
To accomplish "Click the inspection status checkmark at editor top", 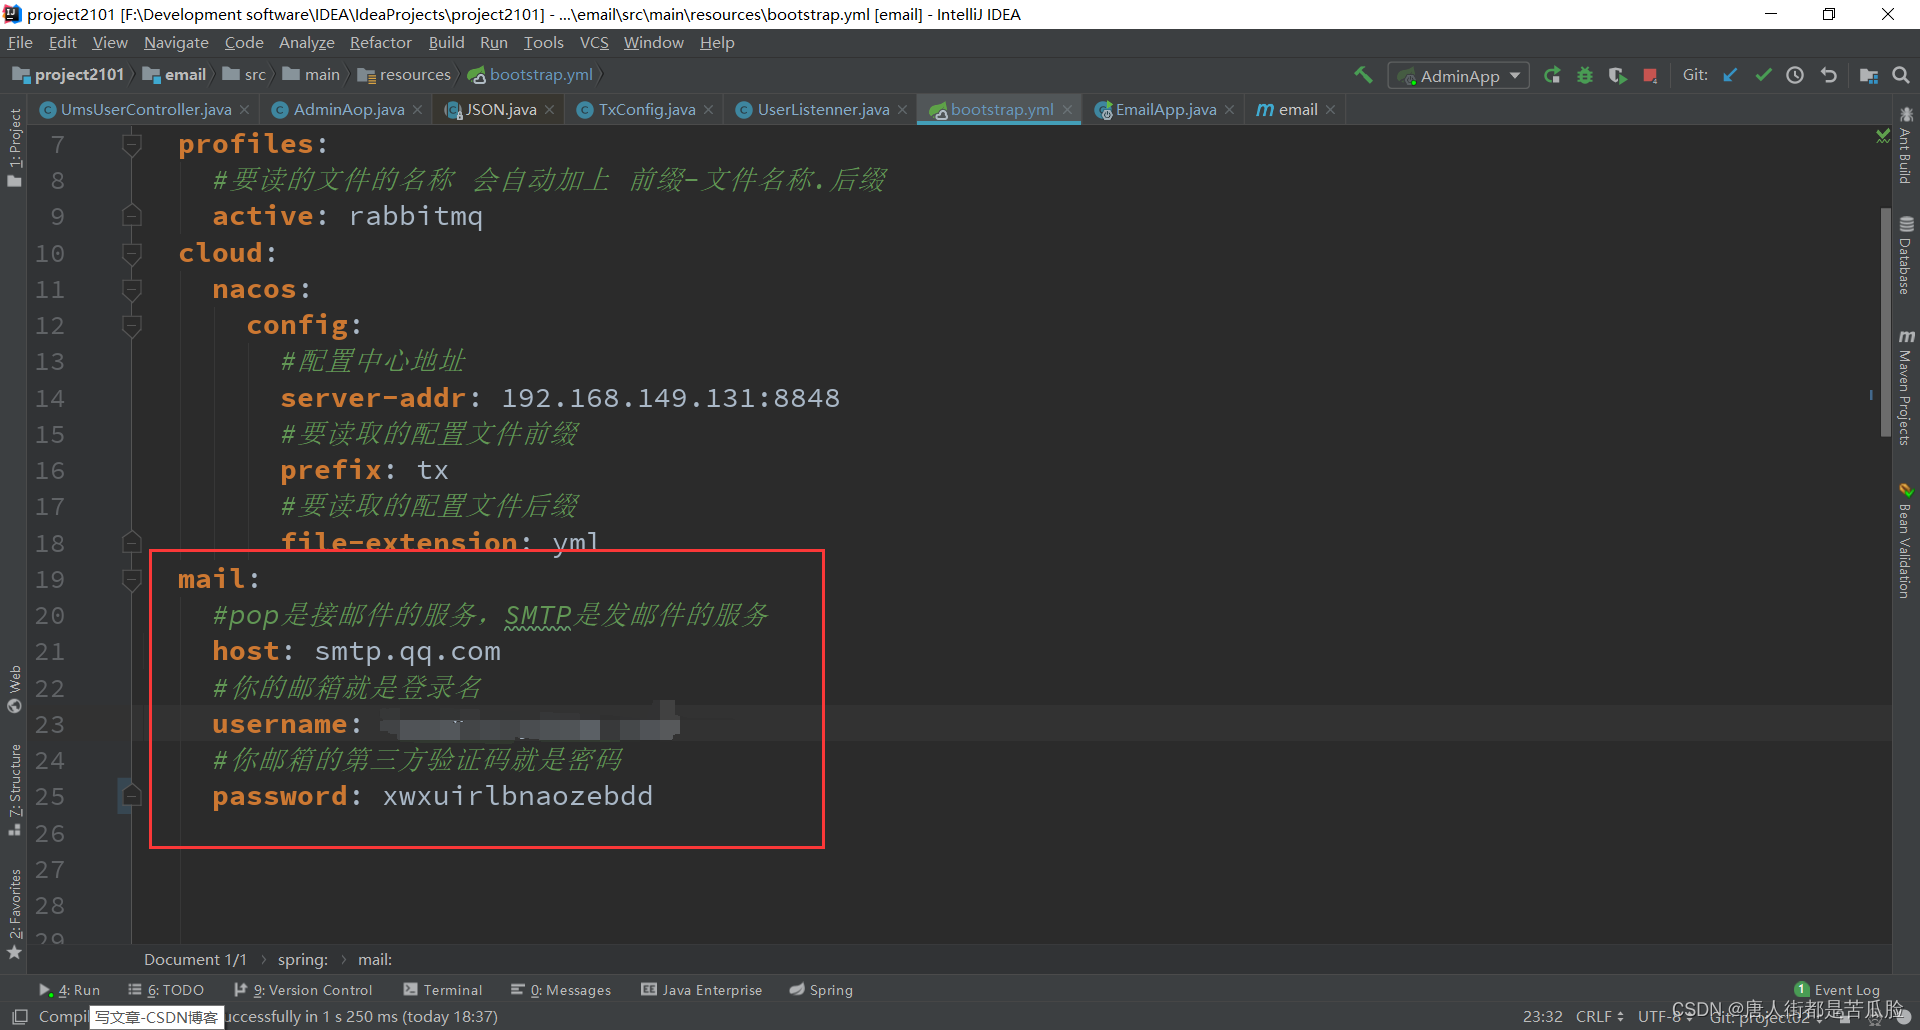I will [1883, 136].
